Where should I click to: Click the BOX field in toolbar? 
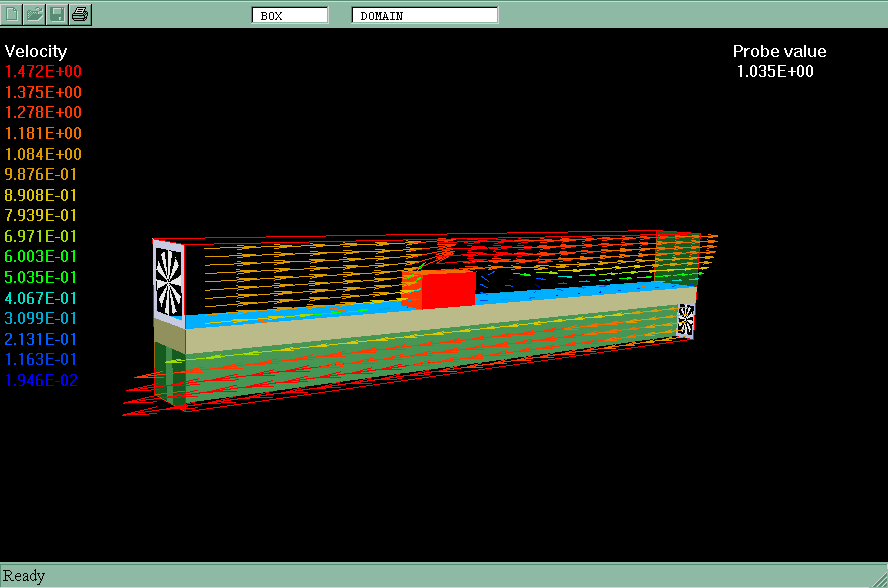[289, 15]
